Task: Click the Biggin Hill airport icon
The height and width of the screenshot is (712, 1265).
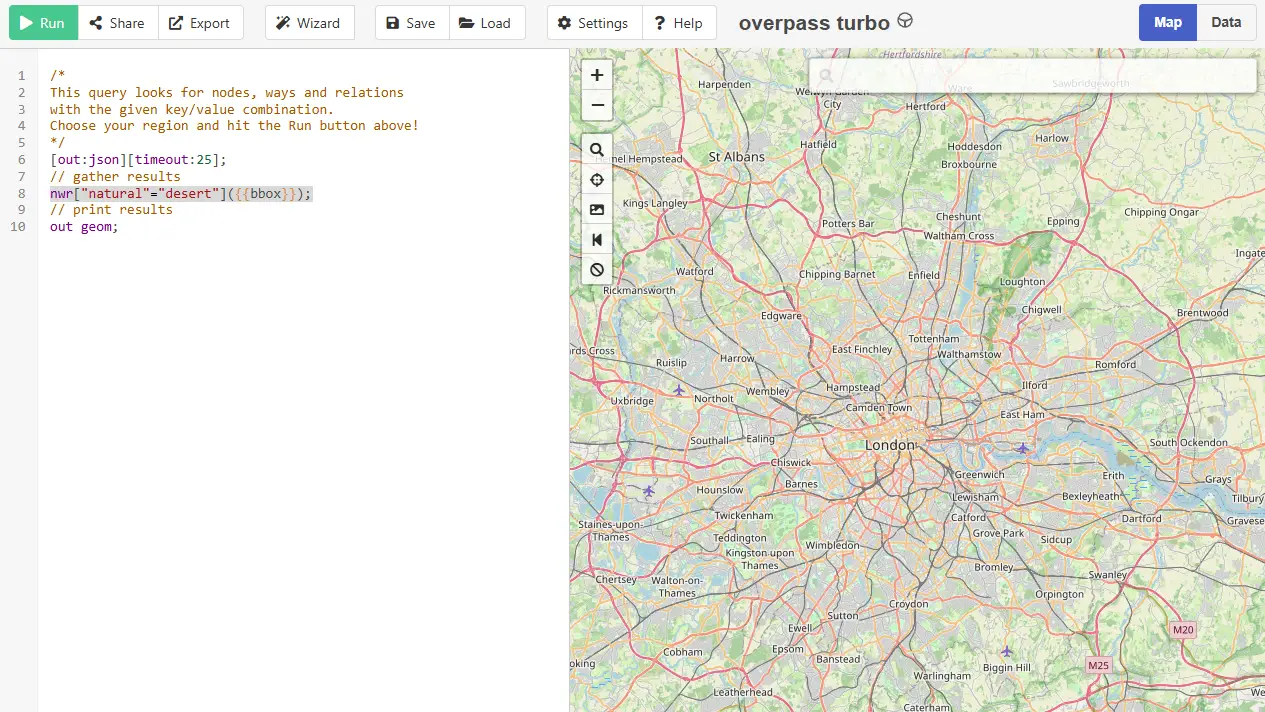Action: [x=1007, y=652]
